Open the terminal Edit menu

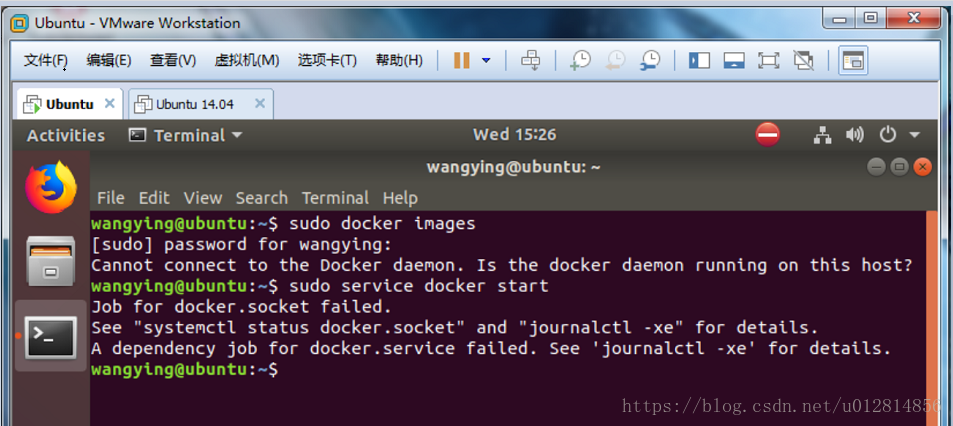coord(154,198)
